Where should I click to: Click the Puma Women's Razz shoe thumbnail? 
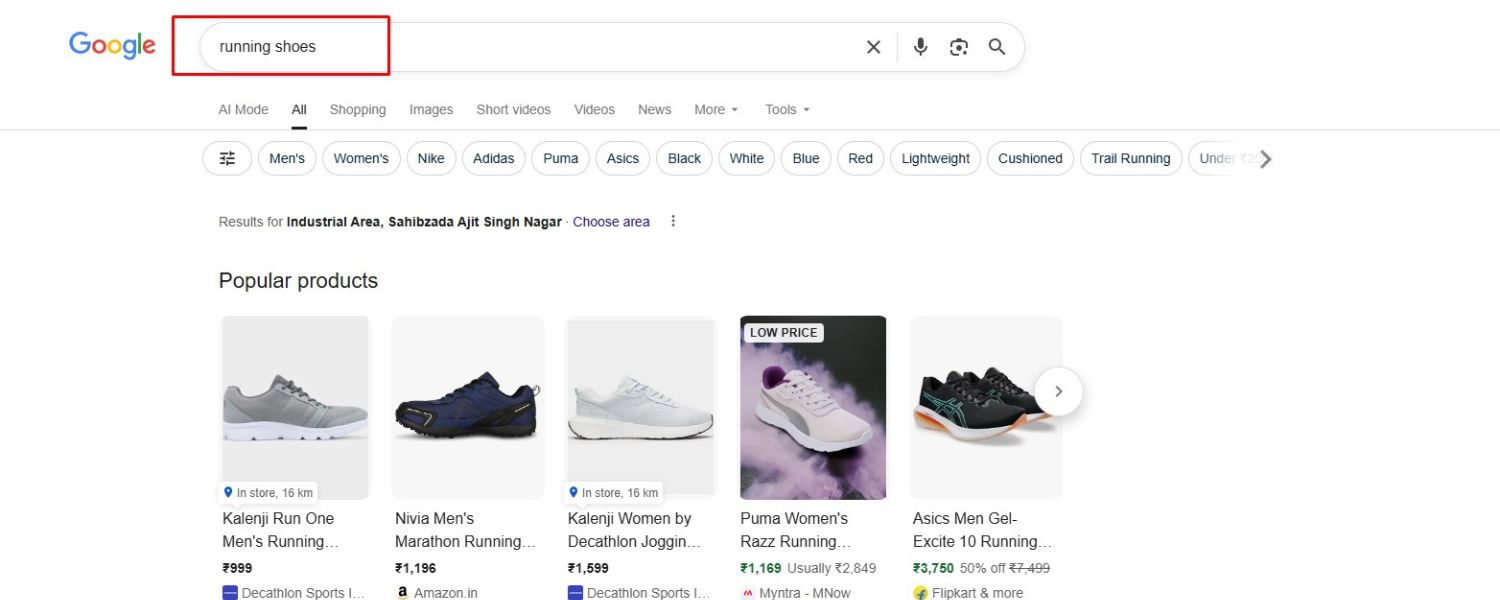813,408
